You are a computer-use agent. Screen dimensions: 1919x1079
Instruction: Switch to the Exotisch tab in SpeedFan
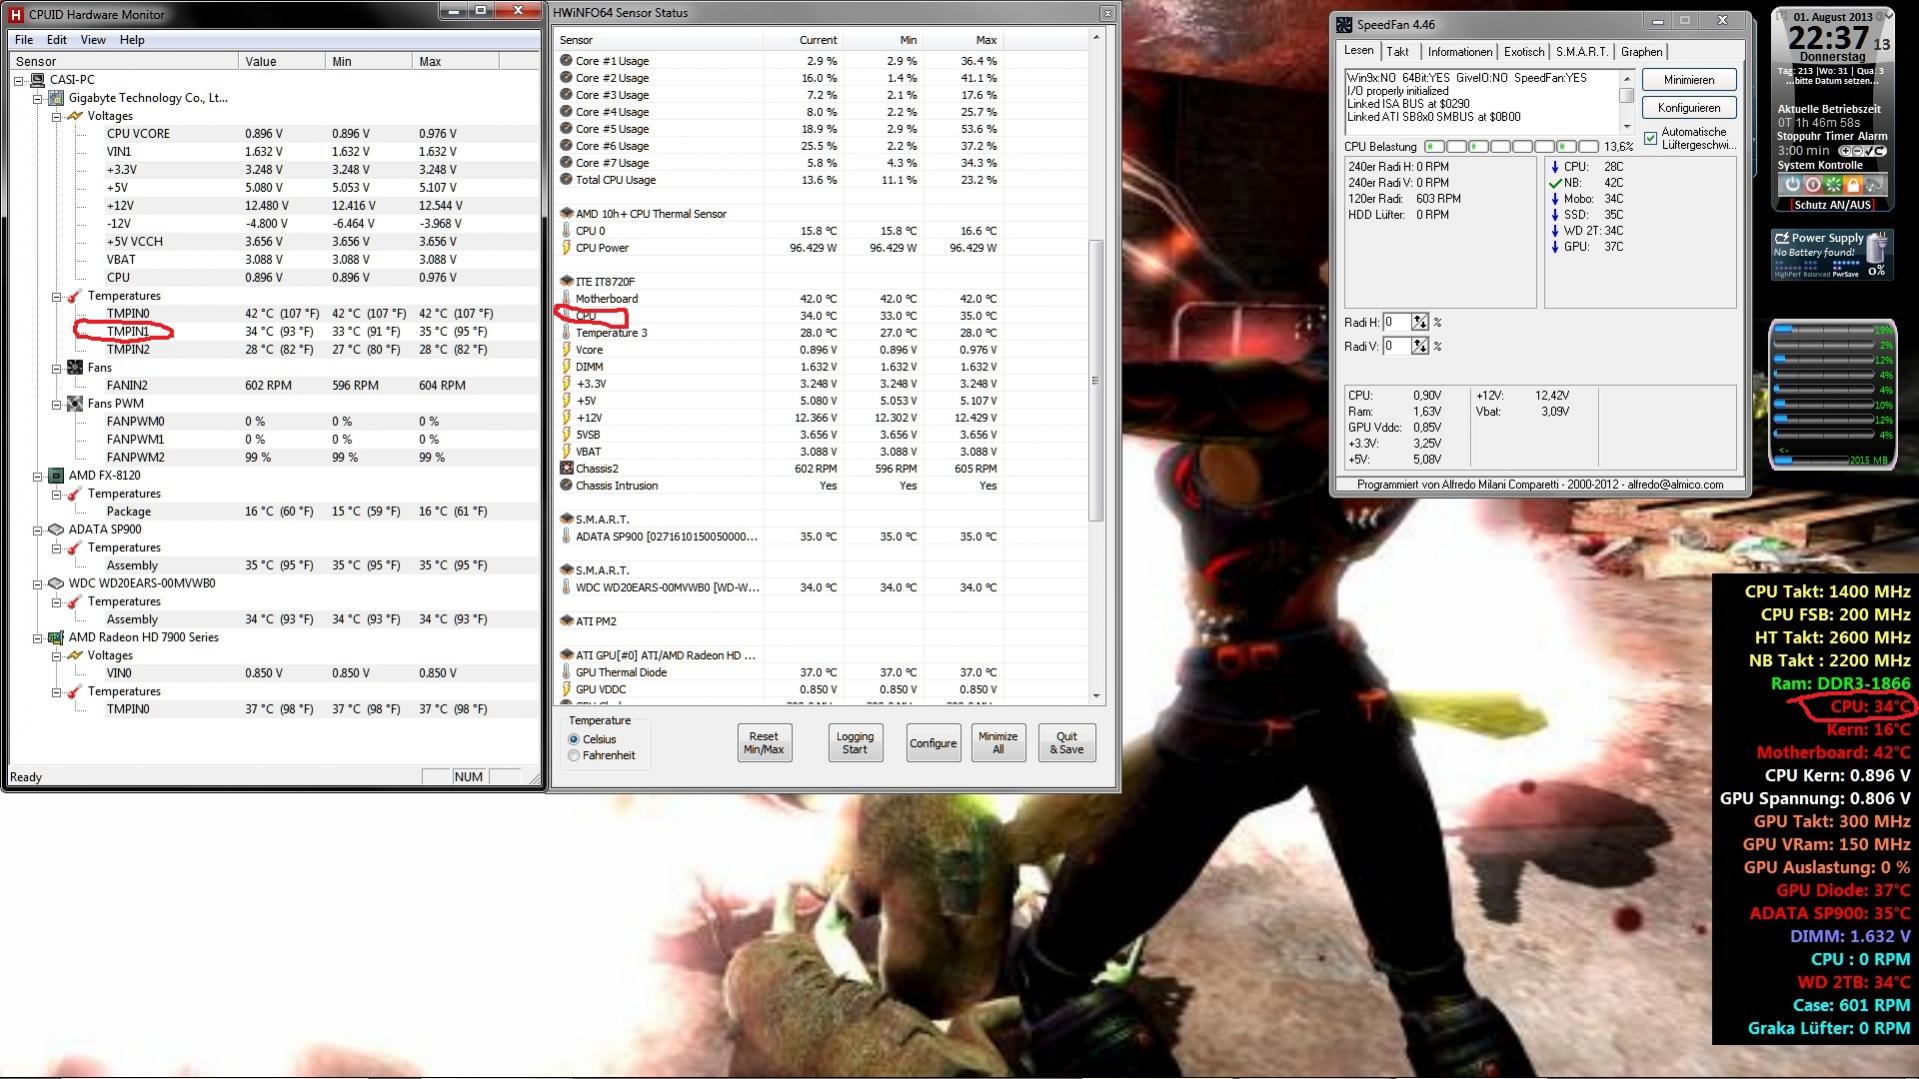1524,52
